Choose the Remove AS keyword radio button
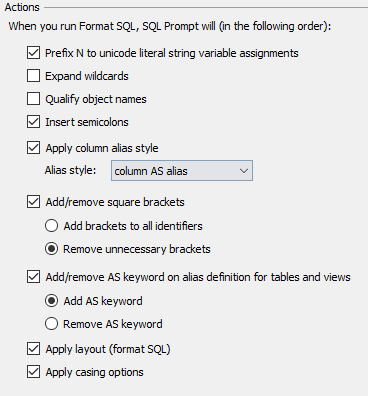Viewport: 368px width, 396px height. coord(51,324)
